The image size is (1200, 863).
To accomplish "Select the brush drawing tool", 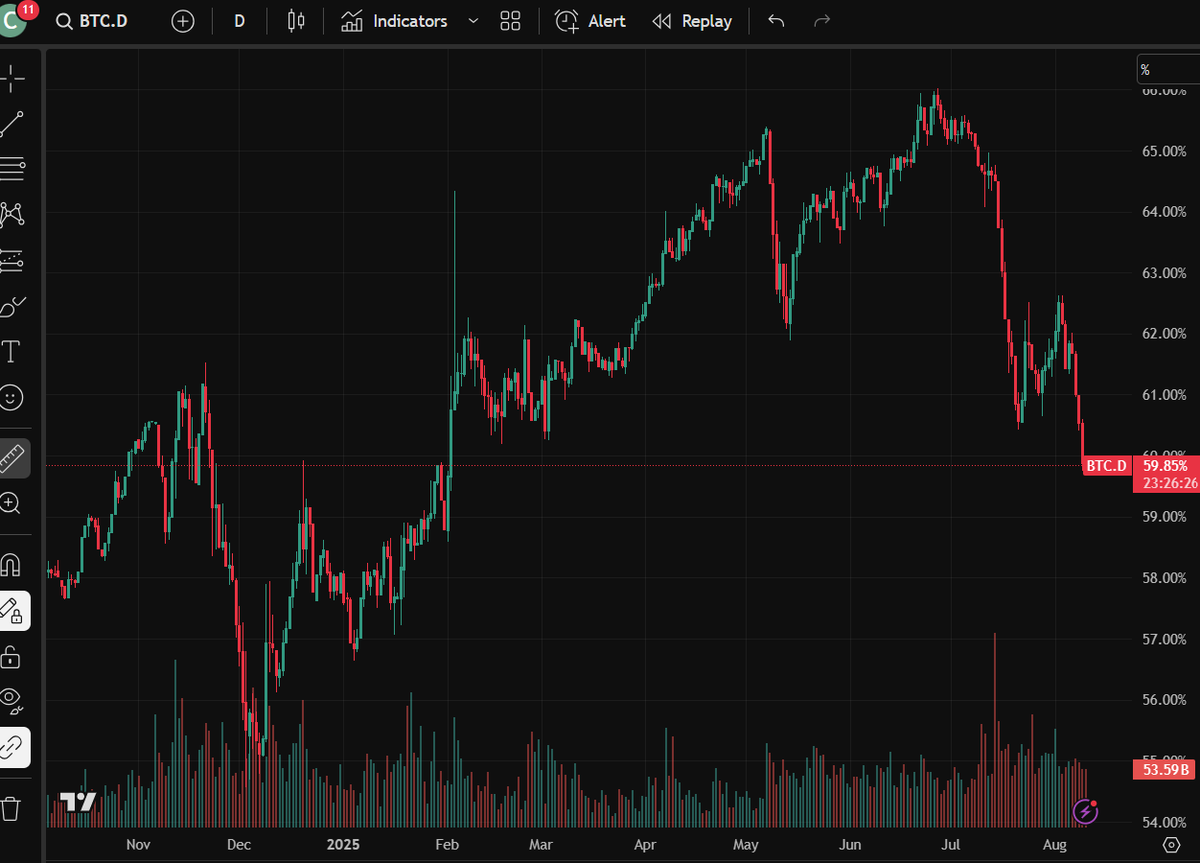I will (x=12, y=306).
